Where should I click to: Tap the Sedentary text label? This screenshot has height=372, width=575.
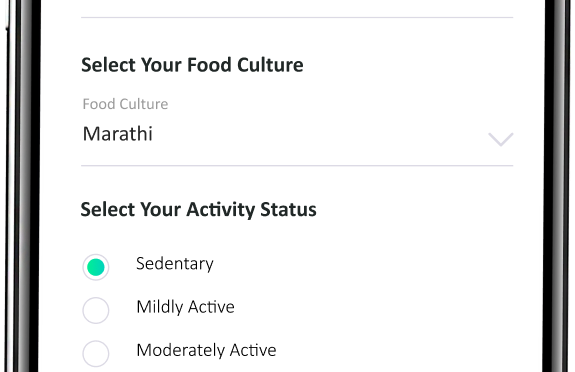click(x=175, y=264)
